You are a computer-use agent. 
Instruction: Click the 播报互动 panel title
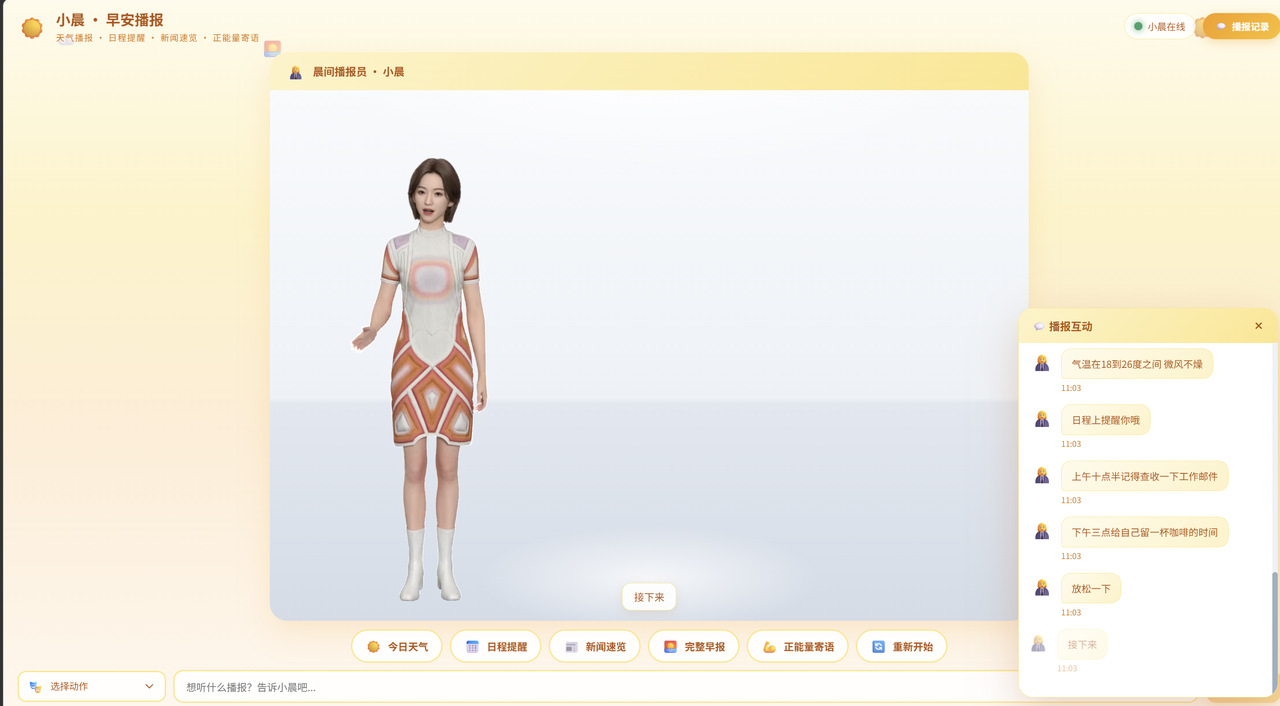1071,327
